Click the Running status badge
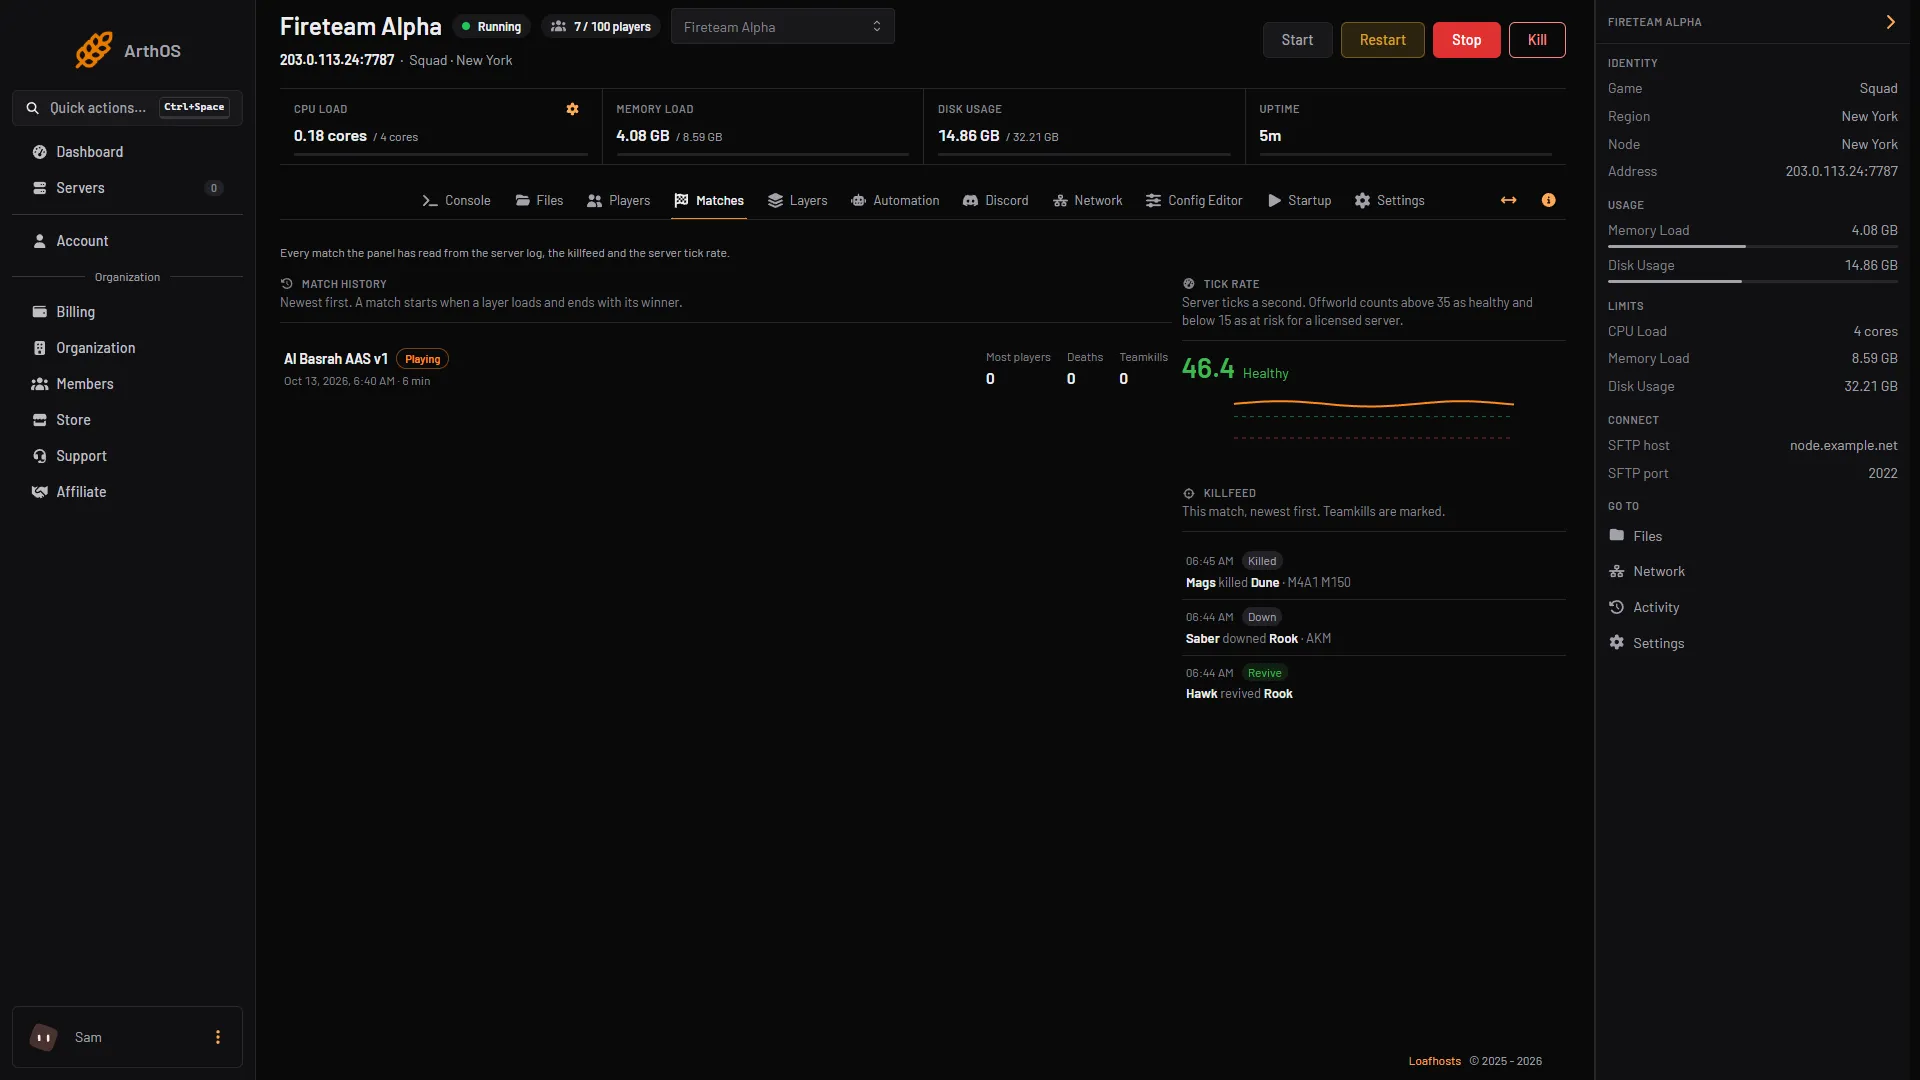This screenshot has height=1080, width=1920. coord(491,27)
